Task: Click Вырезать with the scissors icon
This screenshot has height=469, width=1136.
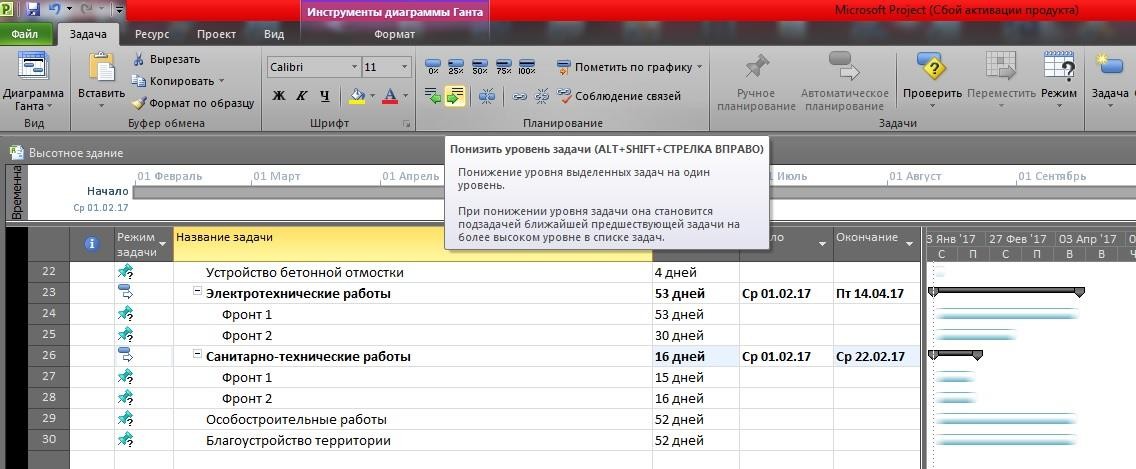Action: 167,59
